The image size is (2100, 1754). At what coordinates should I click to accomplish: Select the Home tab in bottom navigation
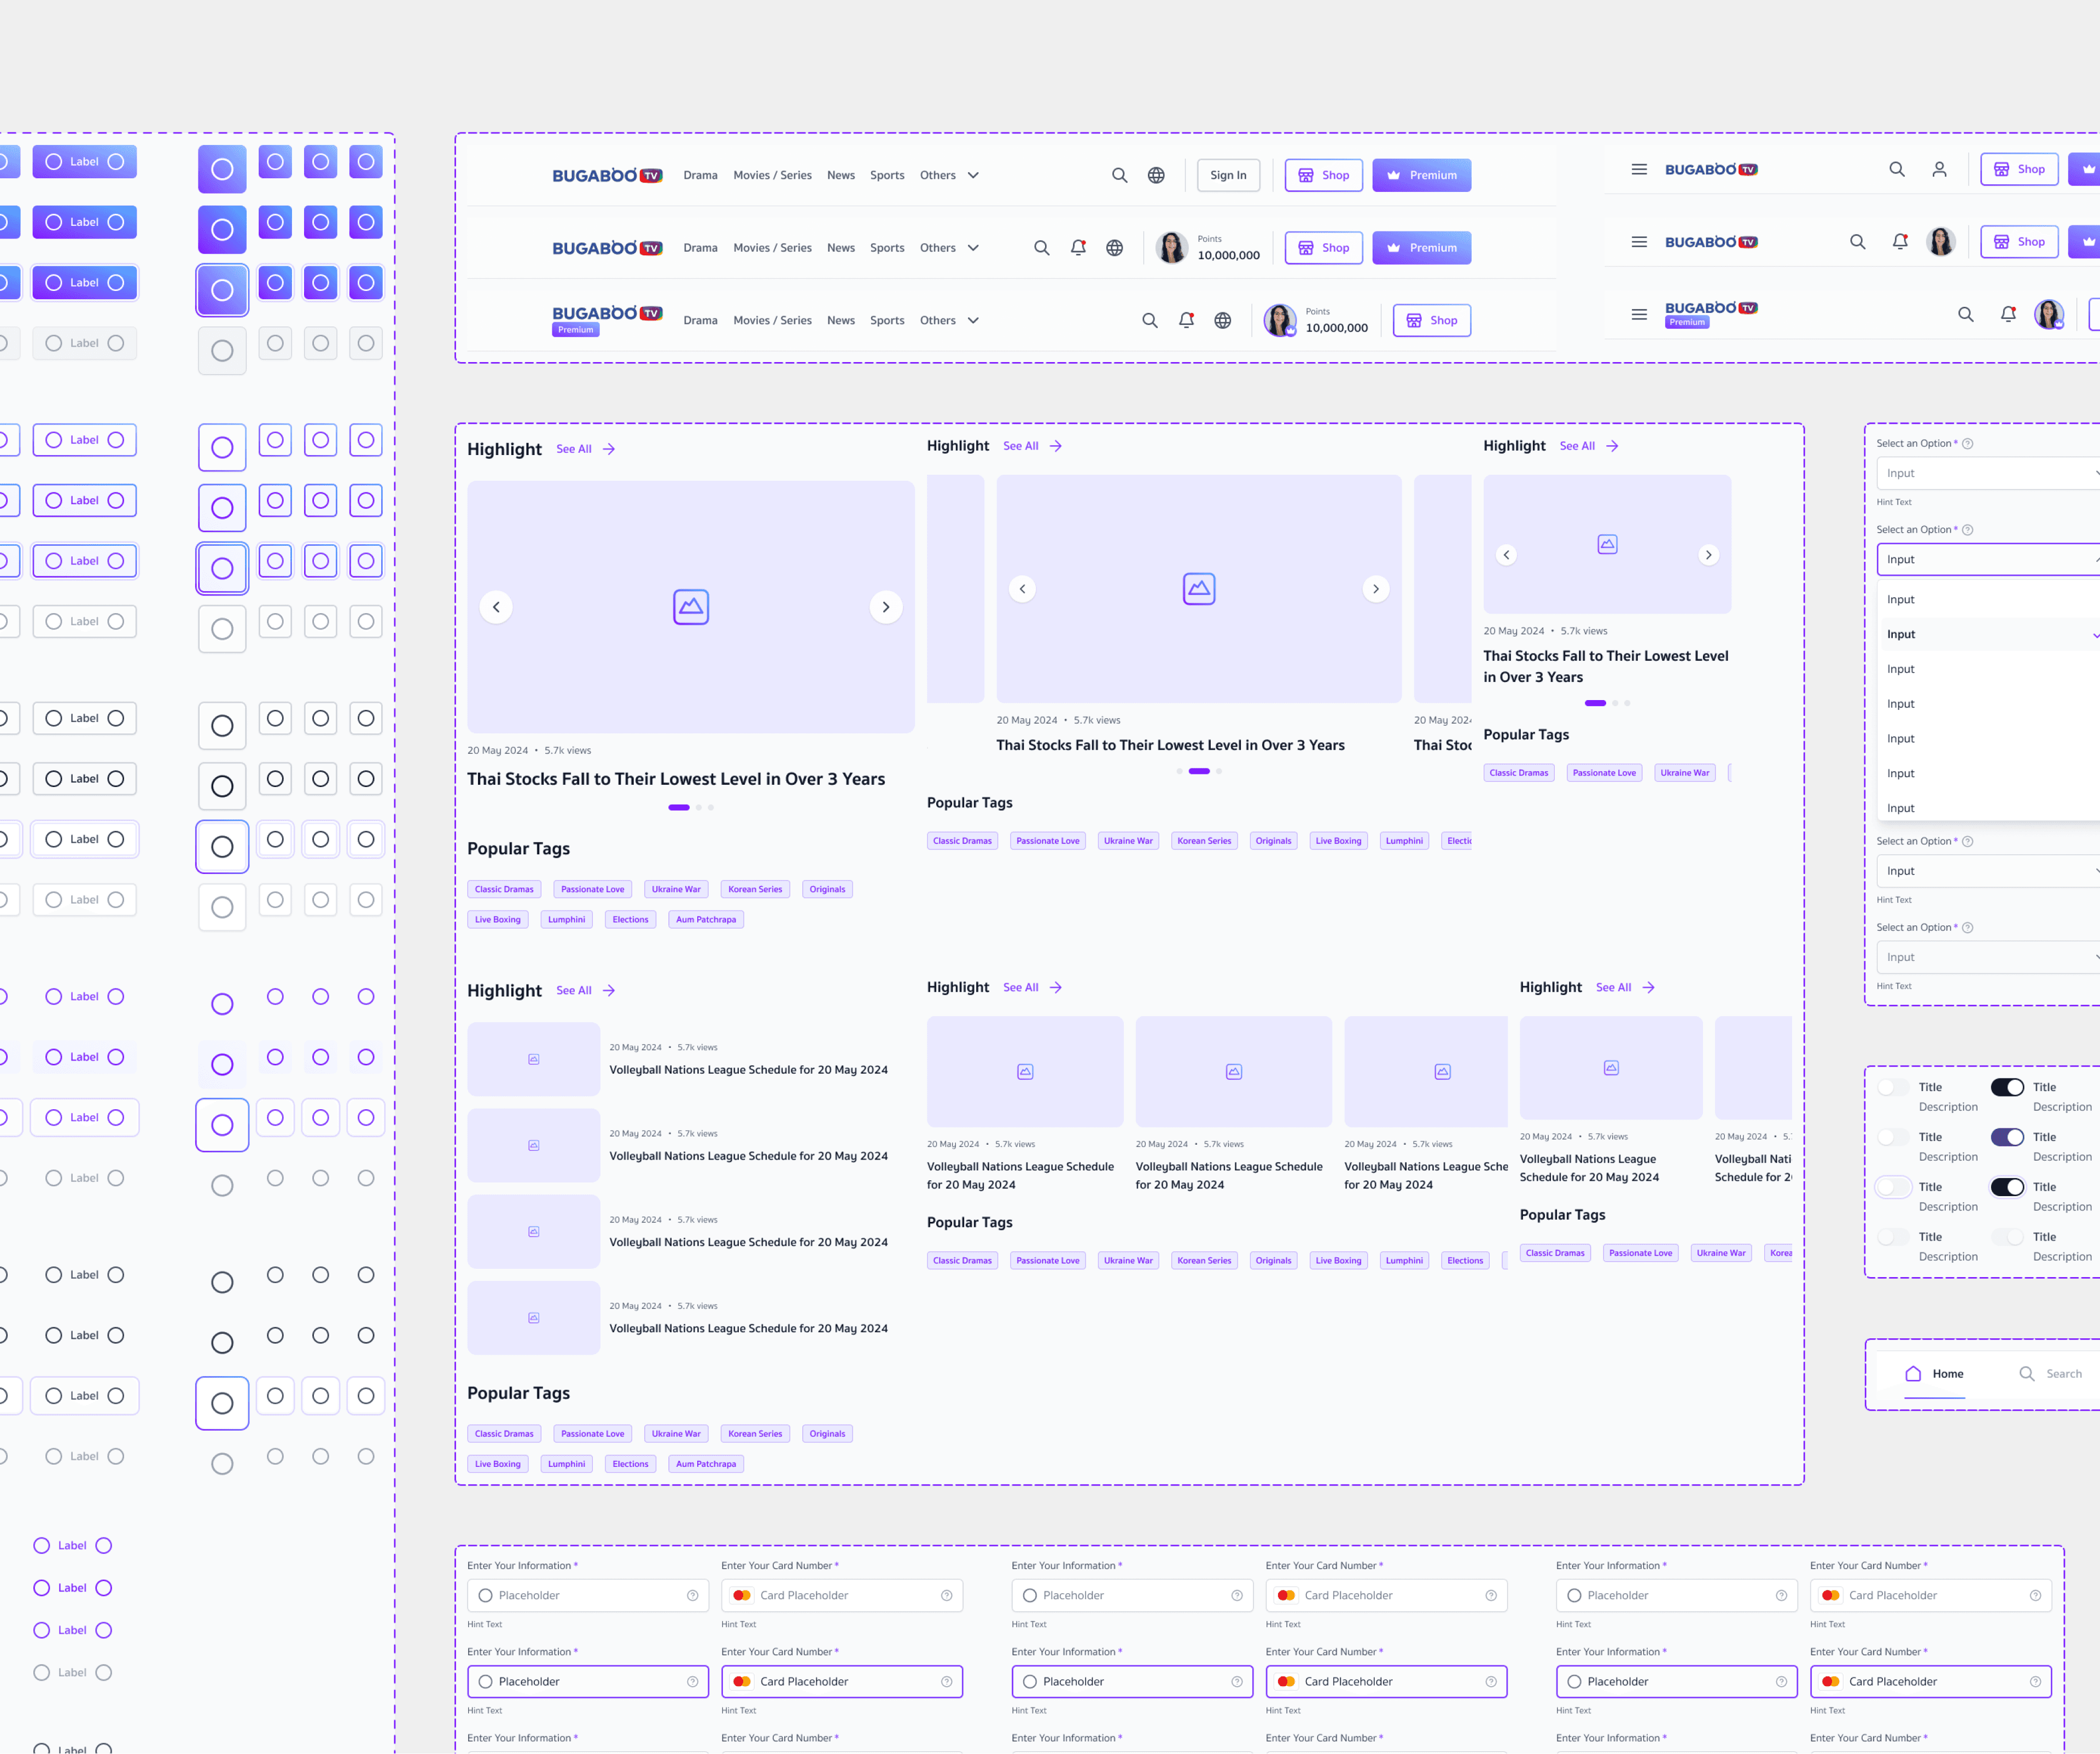[1934, 1374]
